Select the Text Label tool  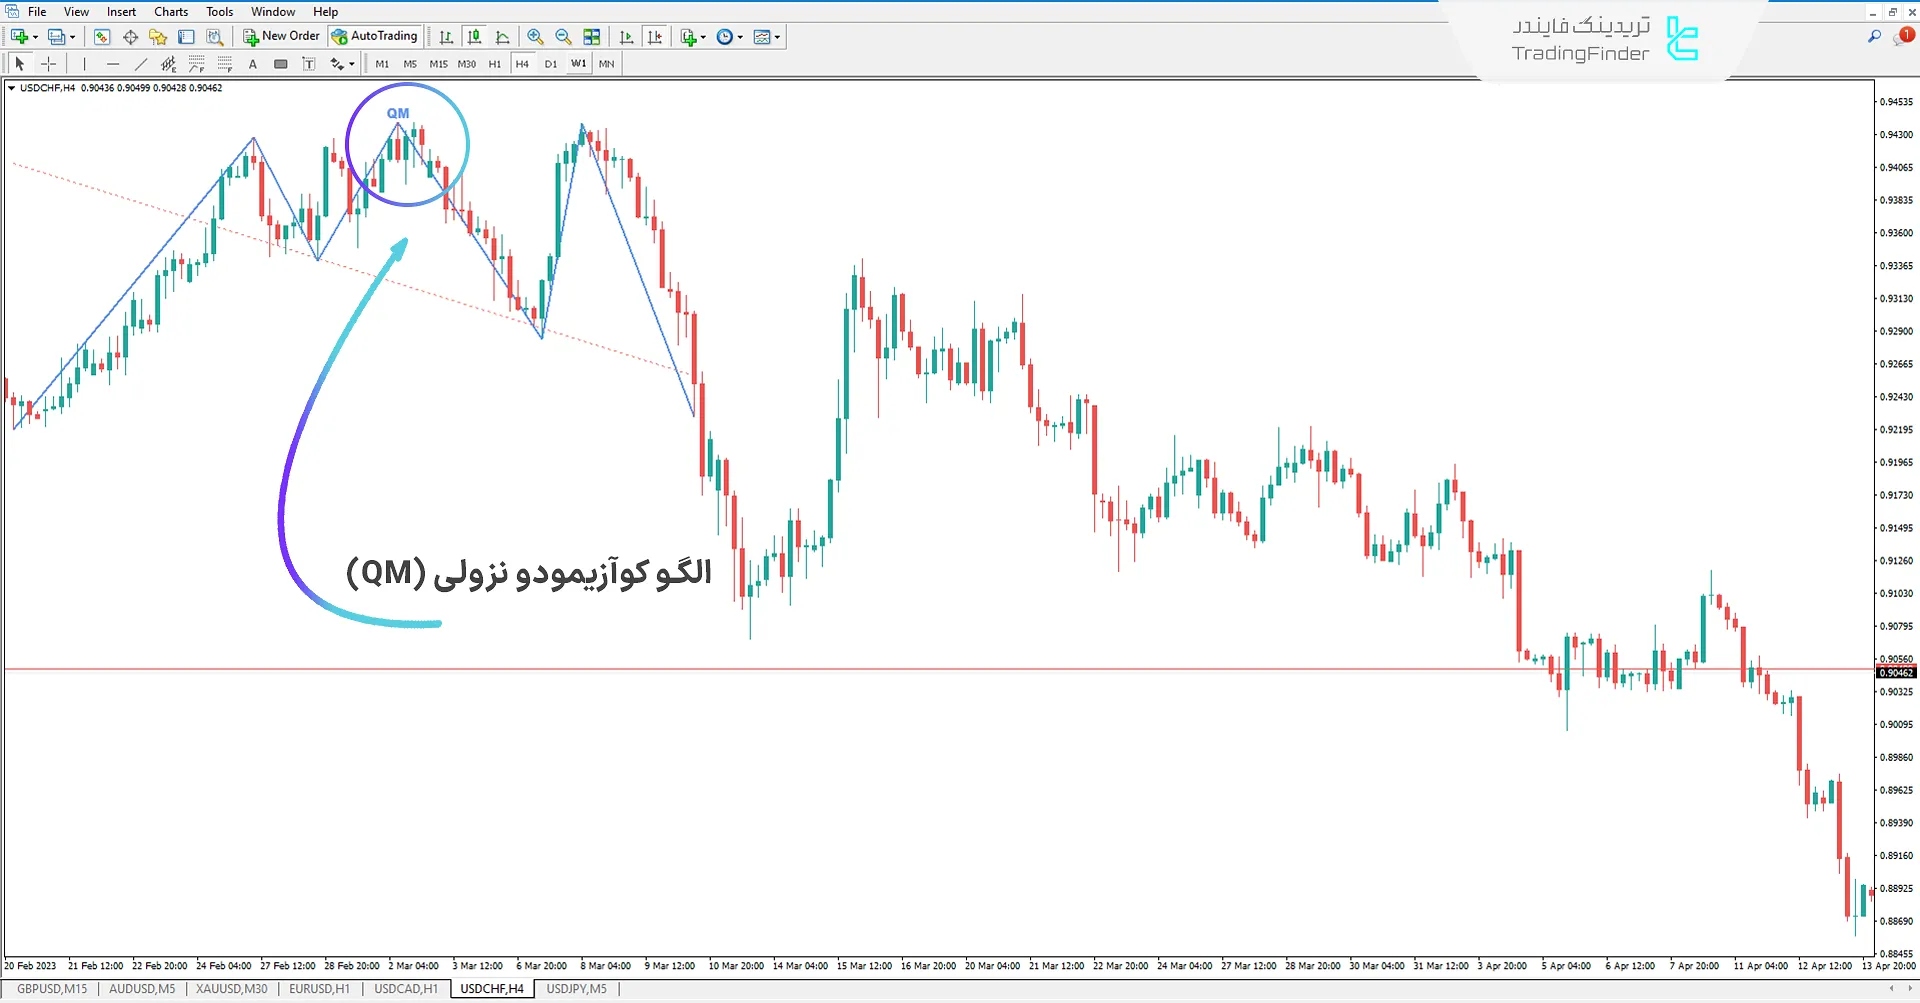pyautogui.click(x=309, y=64)
